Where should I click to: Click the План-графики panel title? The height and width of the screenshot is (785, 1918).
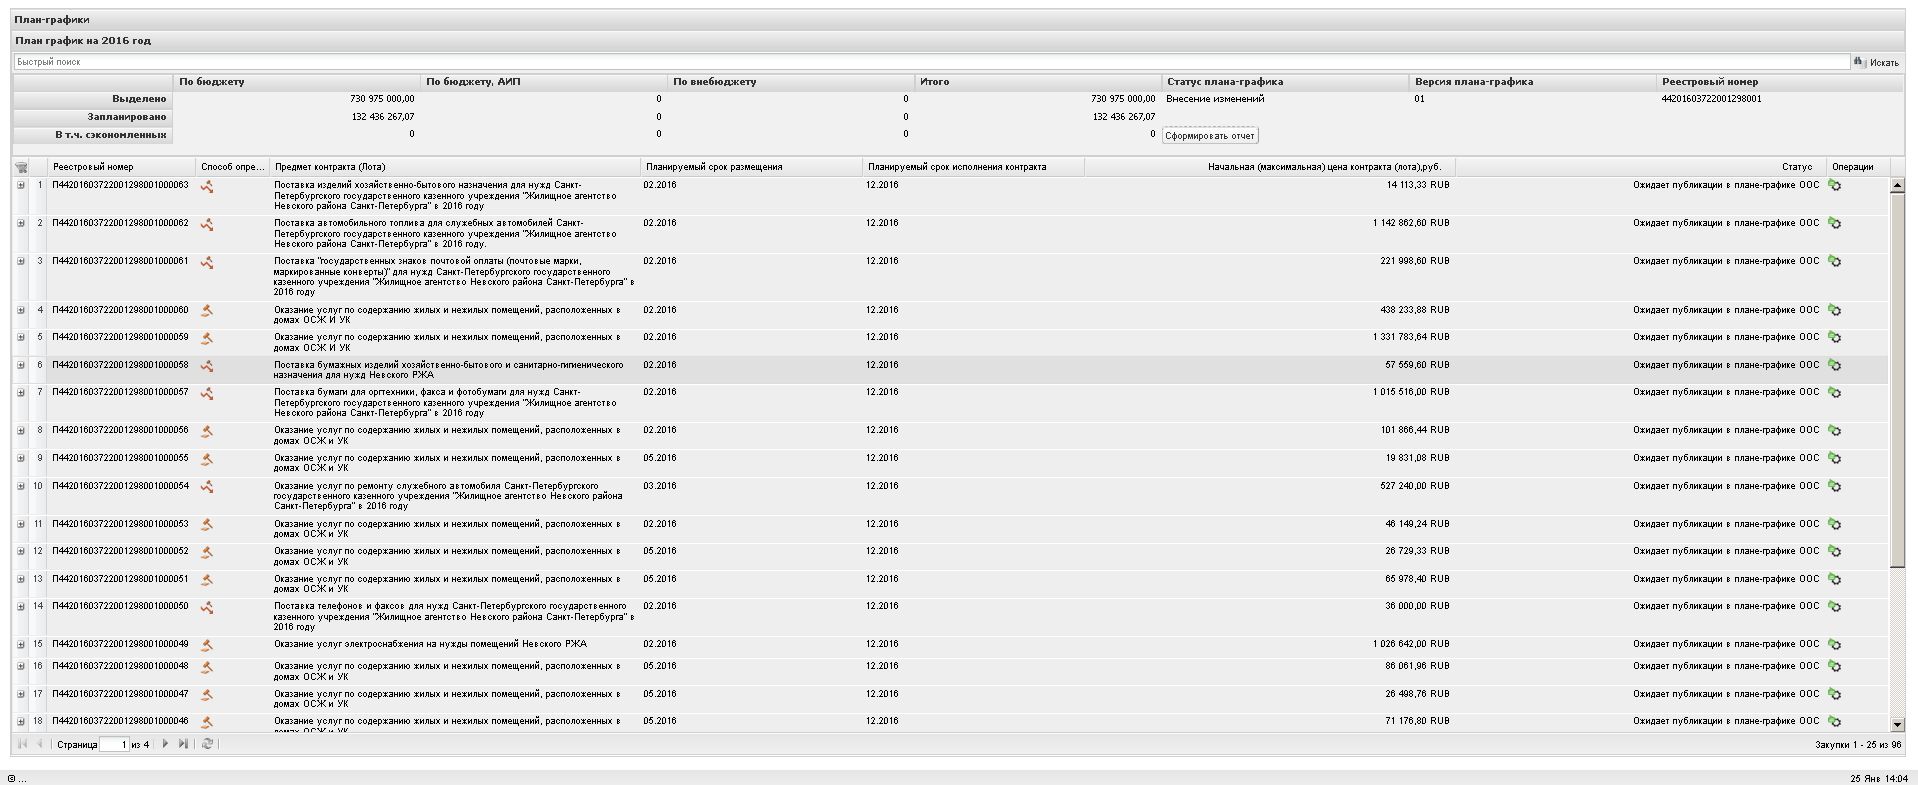[51, 20]
